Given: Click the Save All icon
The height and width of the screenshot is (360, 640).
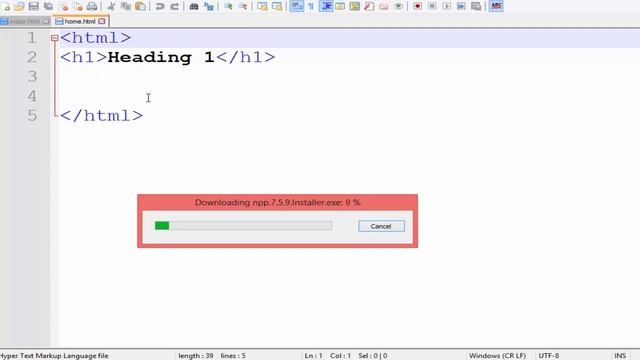Looking at the screenshot, I should pos(48,6).
